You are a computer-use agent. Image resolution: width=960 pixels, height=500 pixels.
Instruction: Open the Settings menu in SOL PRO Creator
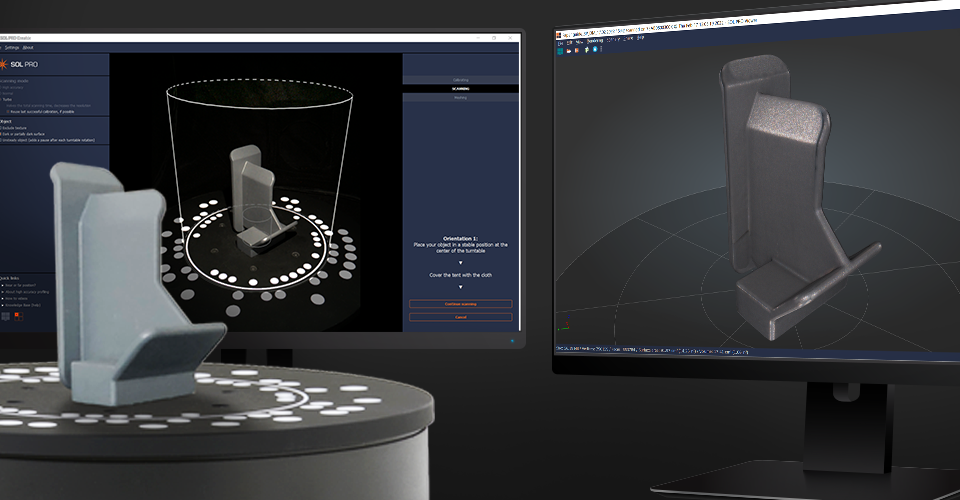pos(12,47)
